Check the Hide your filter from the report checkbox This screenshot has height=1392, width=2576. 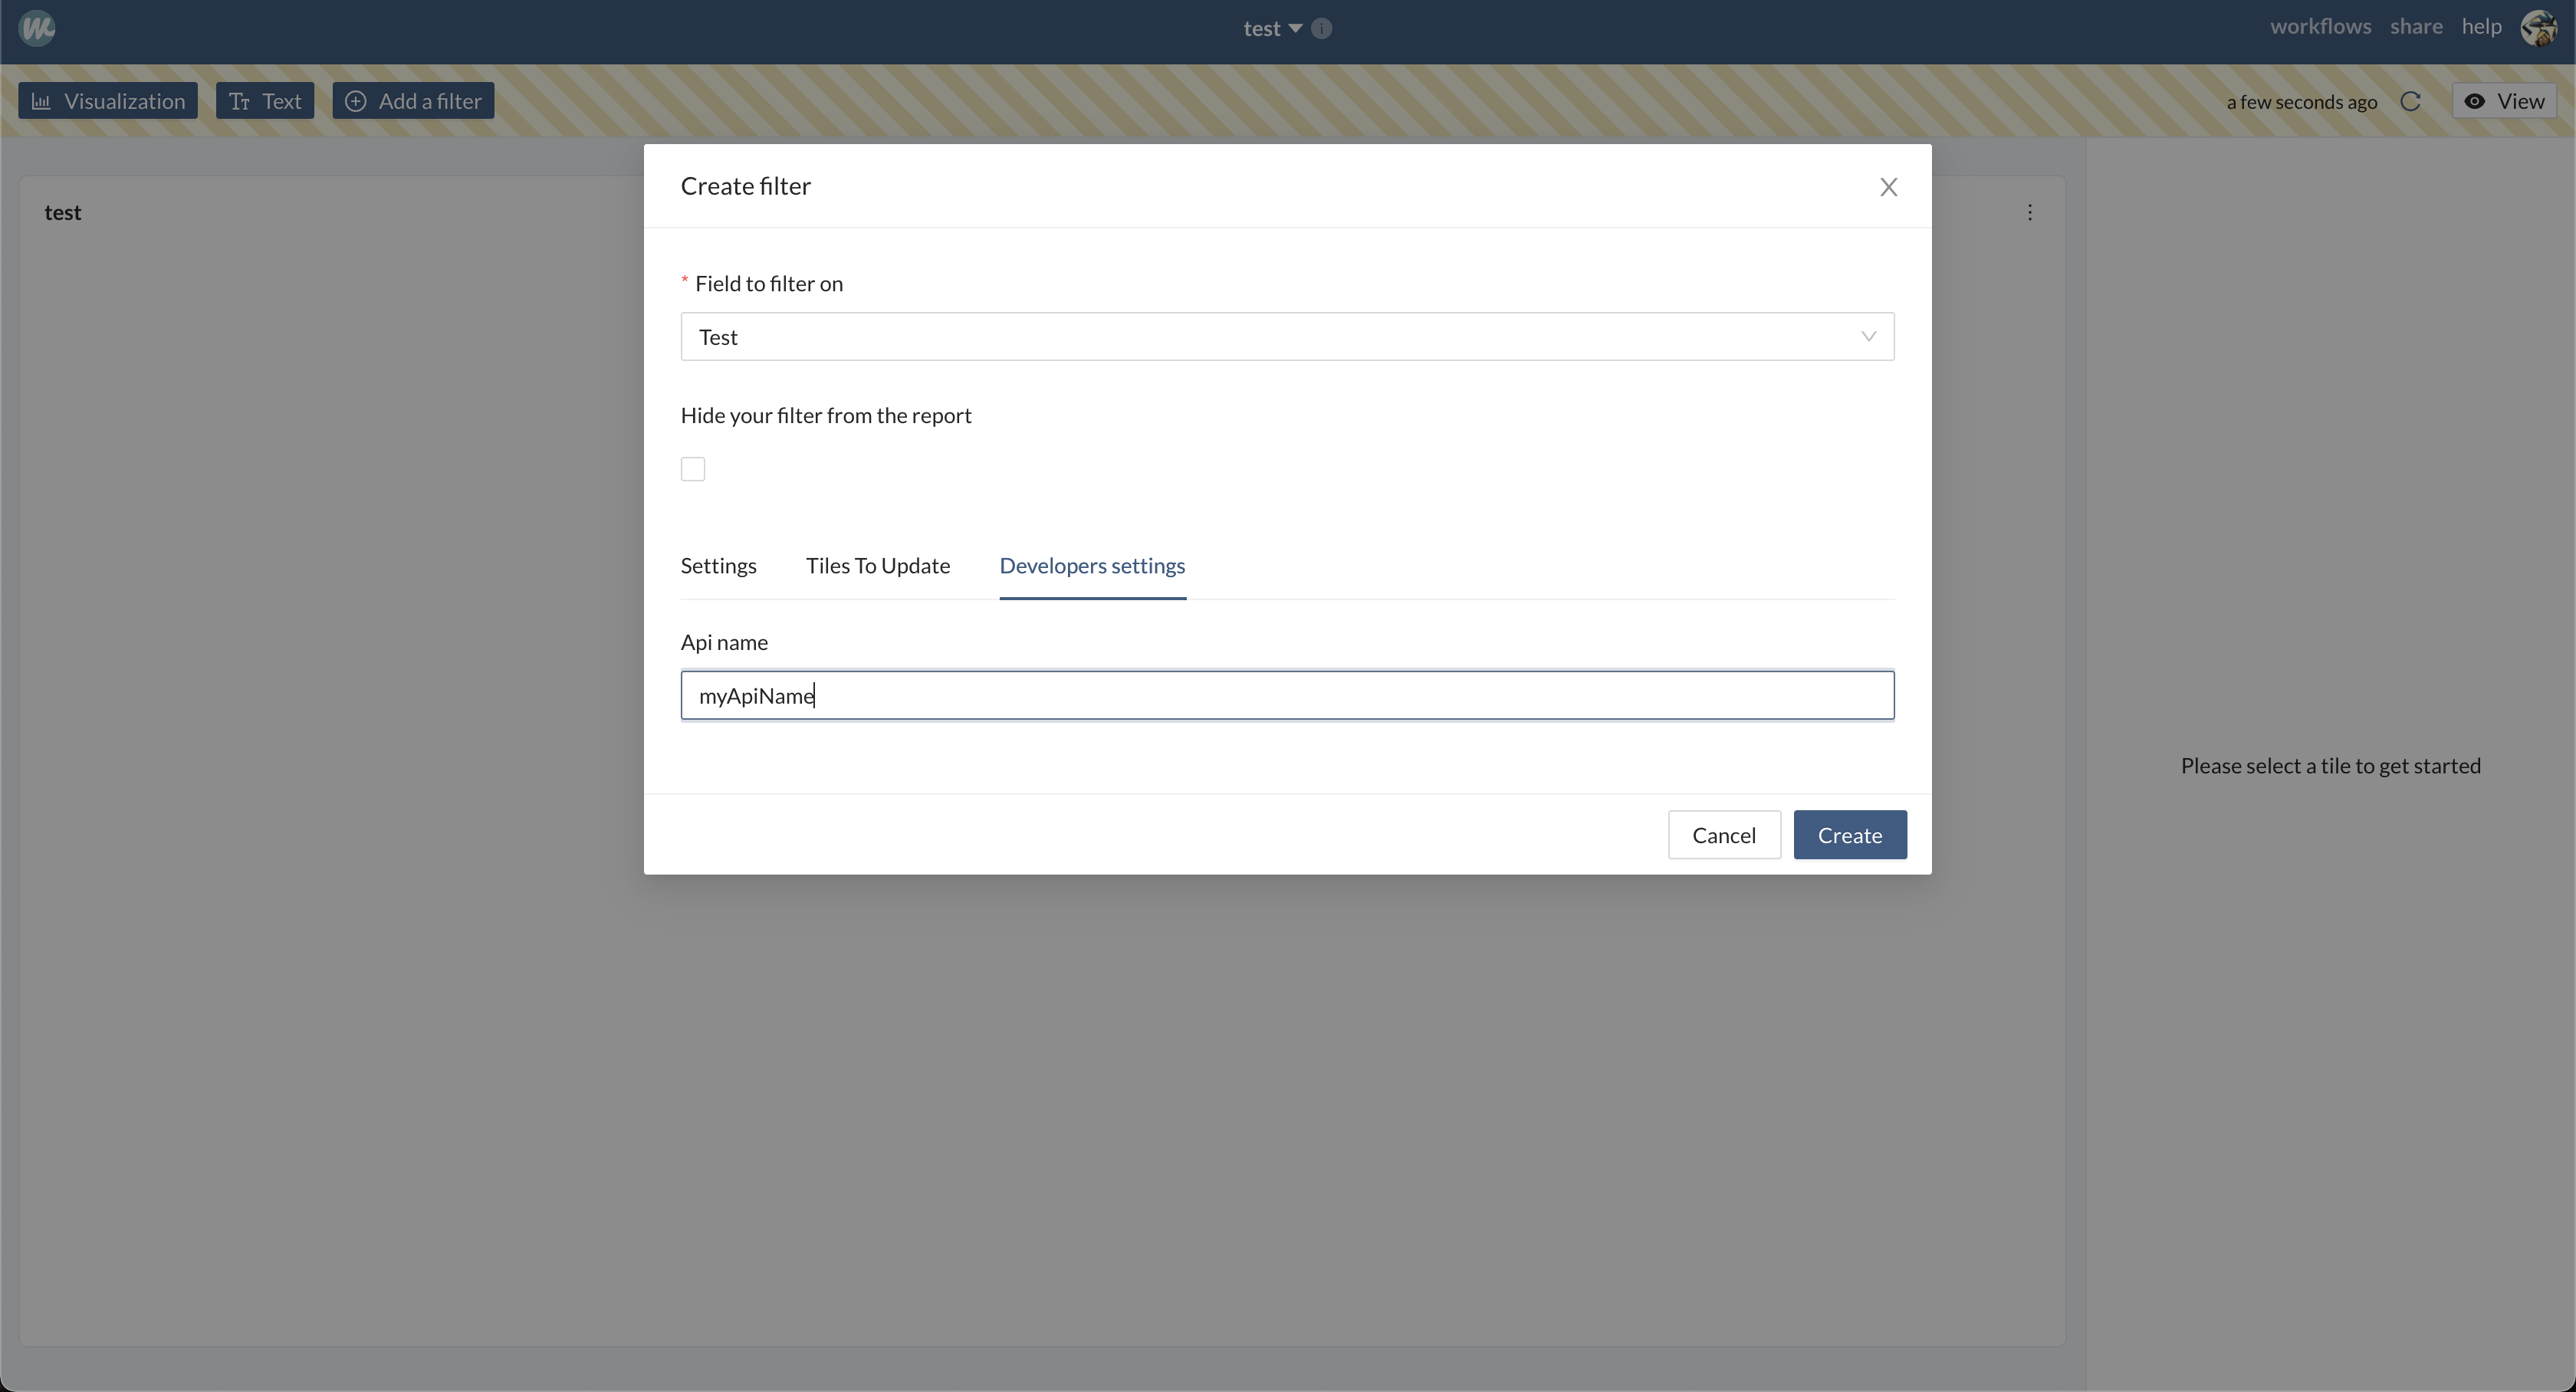(x=693, y=469)
